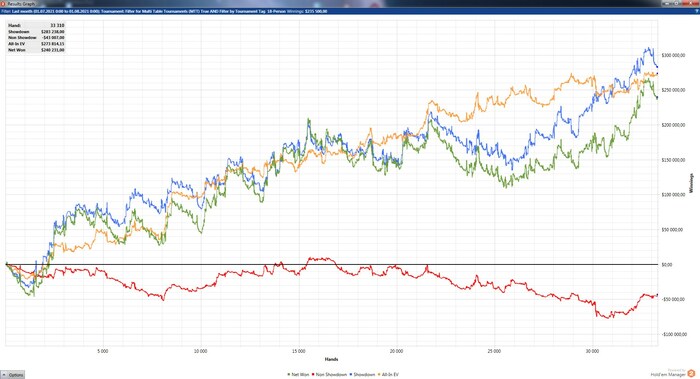Click the Winnings y-axis title

[692, 183]
